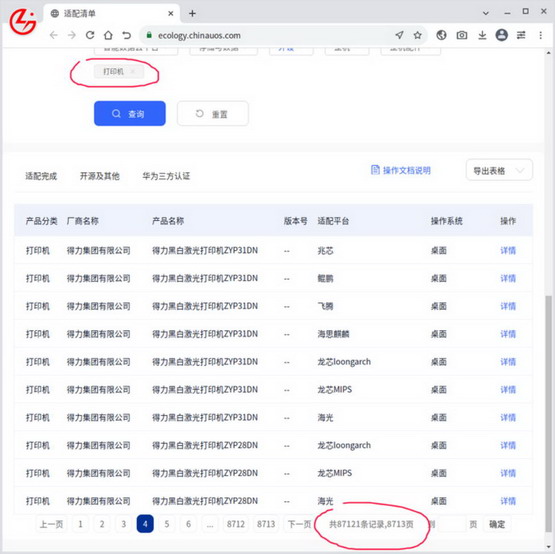555x554 pixels.
Task: Open the screenshot camera icon
Action: 462,35
